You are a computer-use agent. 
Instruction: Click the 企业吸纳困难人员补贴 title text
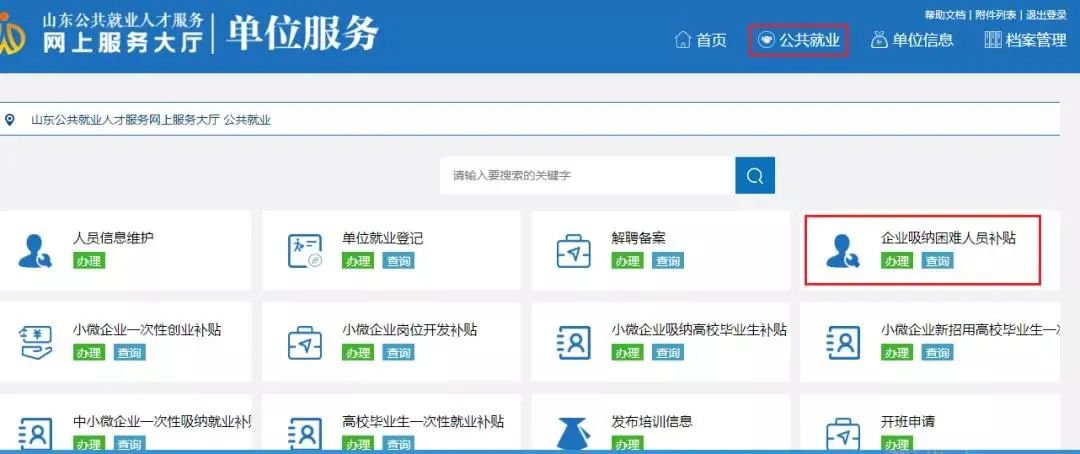tap(948, 238)
